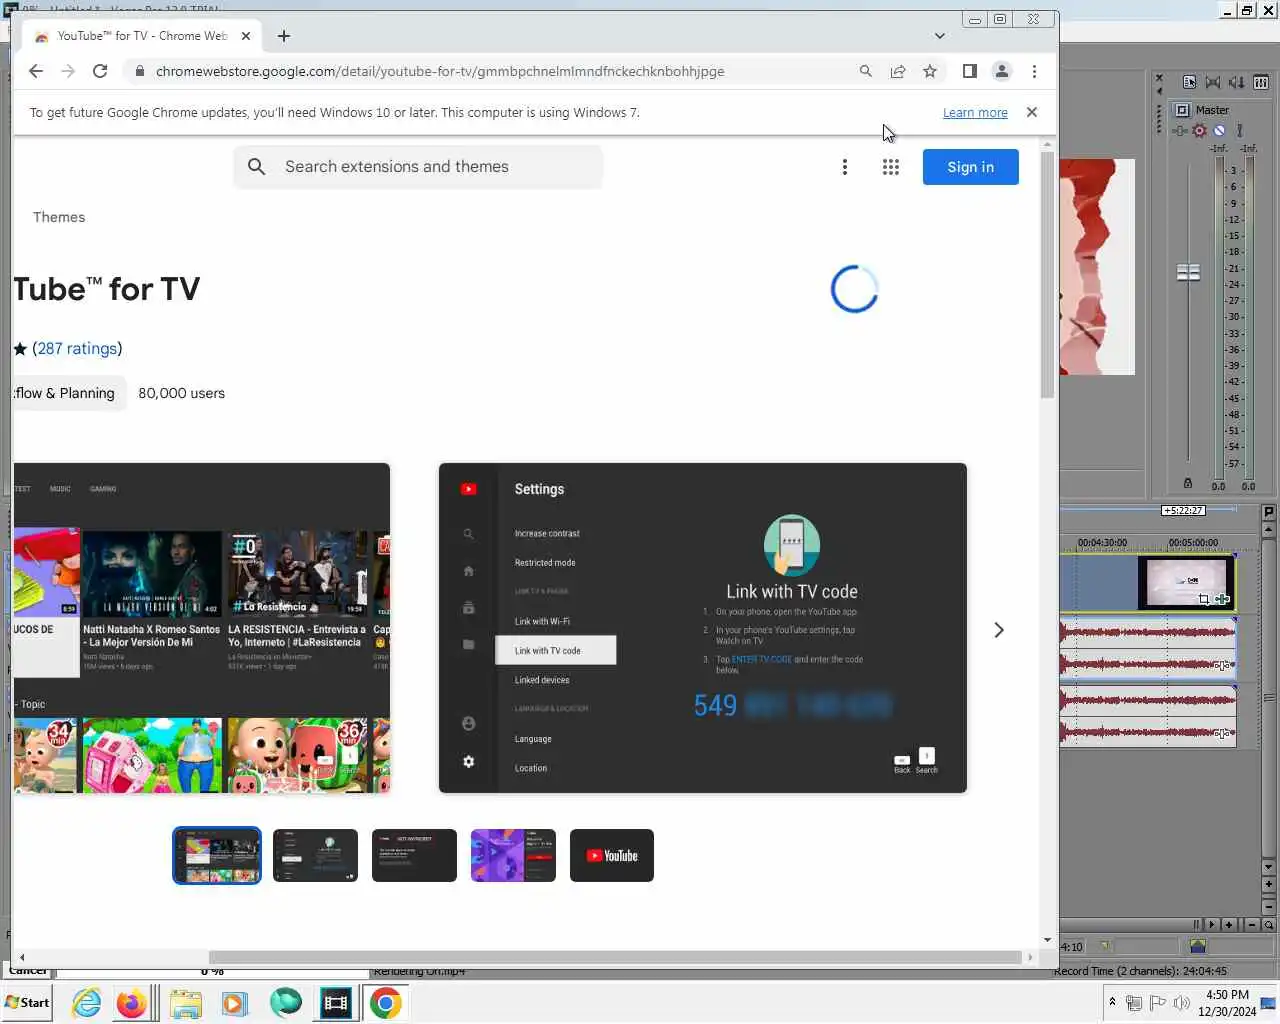Open Firefox from the taskbar

point(132,1003)
